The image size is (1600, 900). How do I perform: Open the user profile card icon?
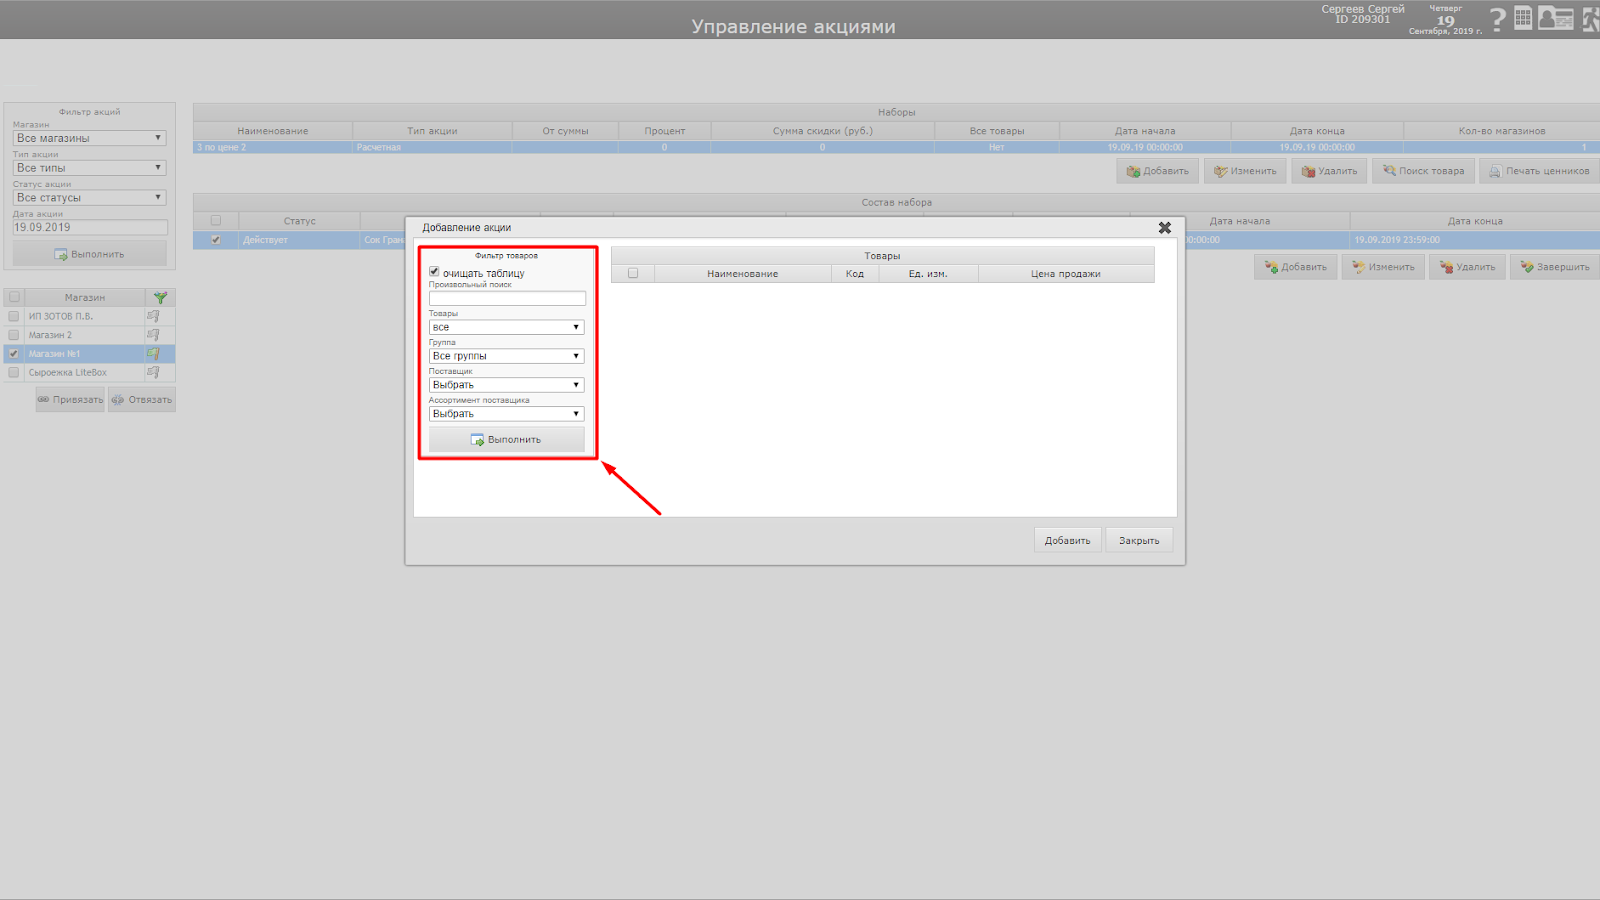pos(1556,18)
